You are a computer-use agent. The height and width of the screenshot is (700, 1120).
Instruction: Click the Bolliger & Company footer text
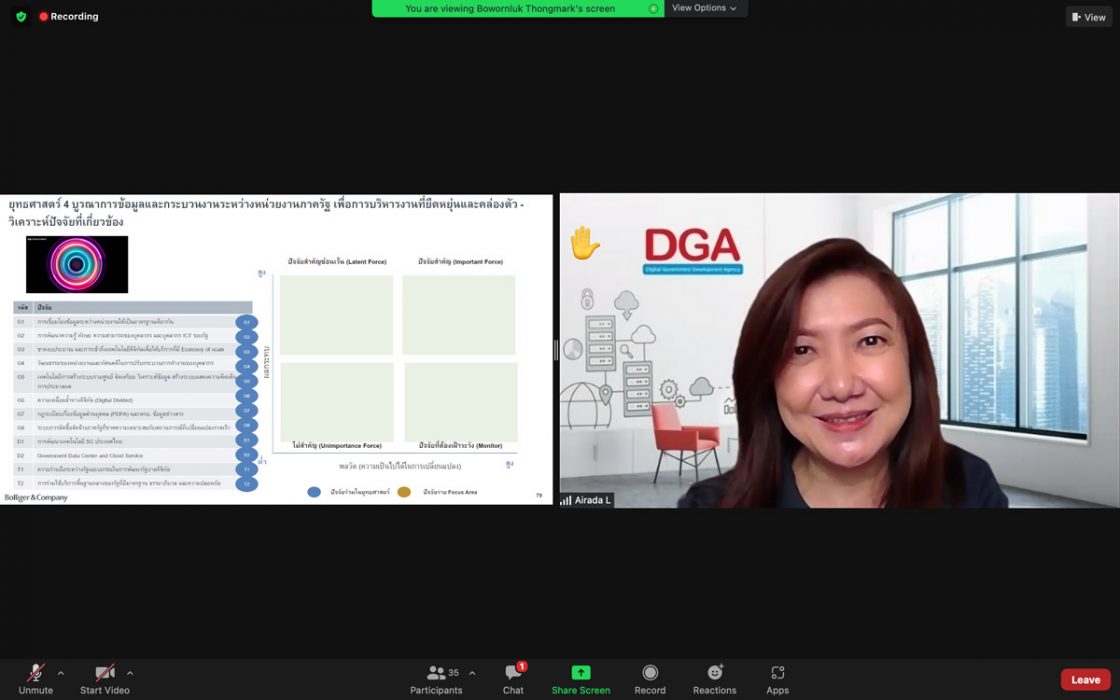click(x=36, y=498)
